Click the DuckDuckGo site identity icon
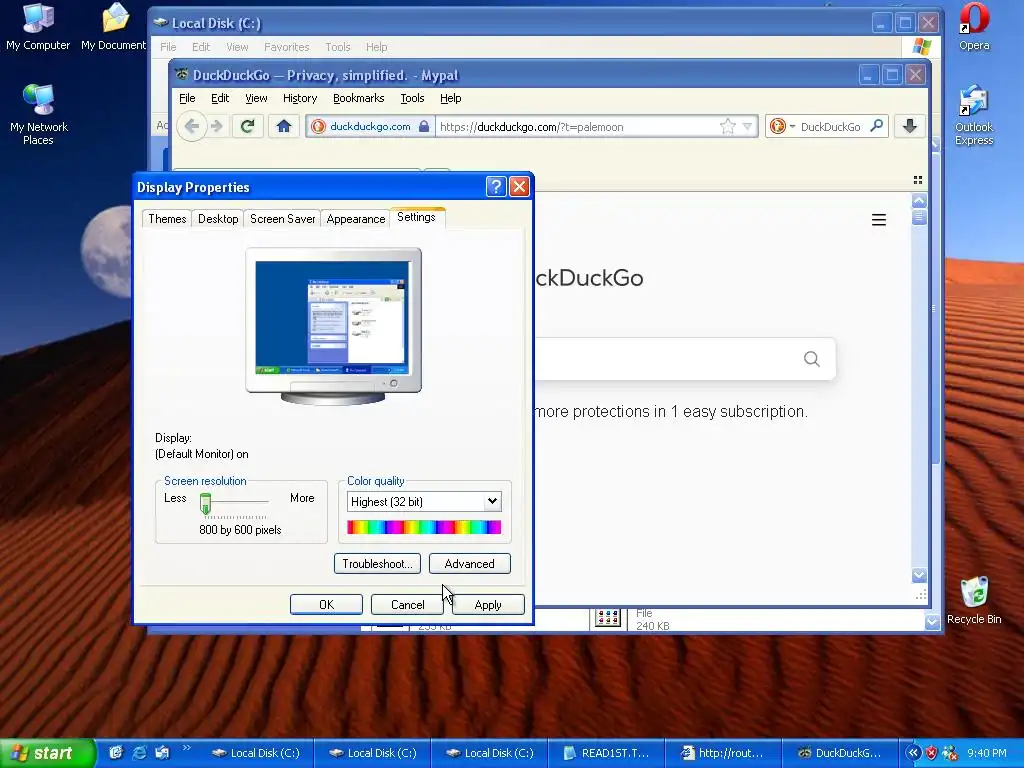Image resolution: width=1024 pixels, height=768 pixels. pos(318,126)
